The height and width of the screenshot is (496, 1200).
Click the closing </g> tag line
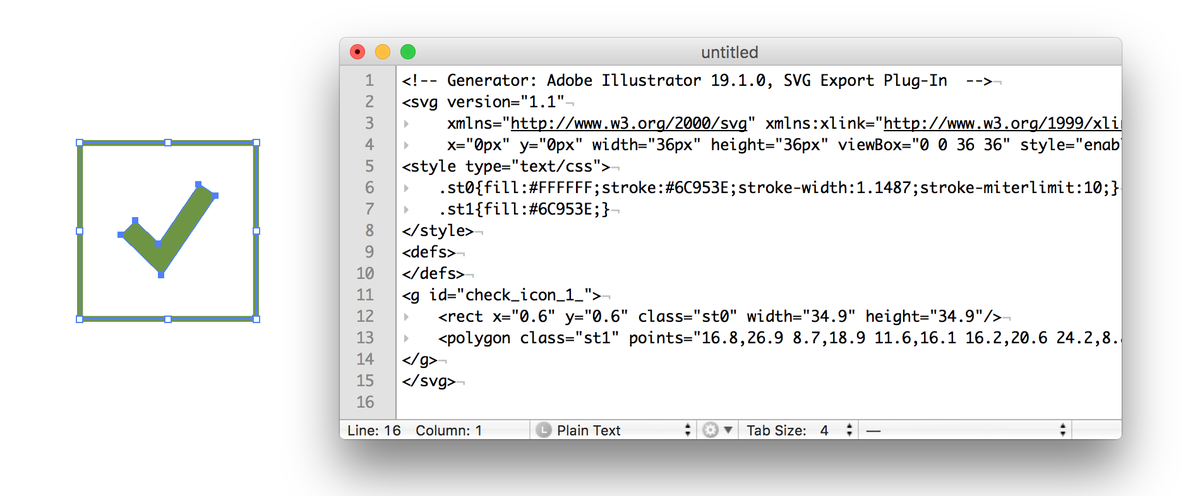420,358
